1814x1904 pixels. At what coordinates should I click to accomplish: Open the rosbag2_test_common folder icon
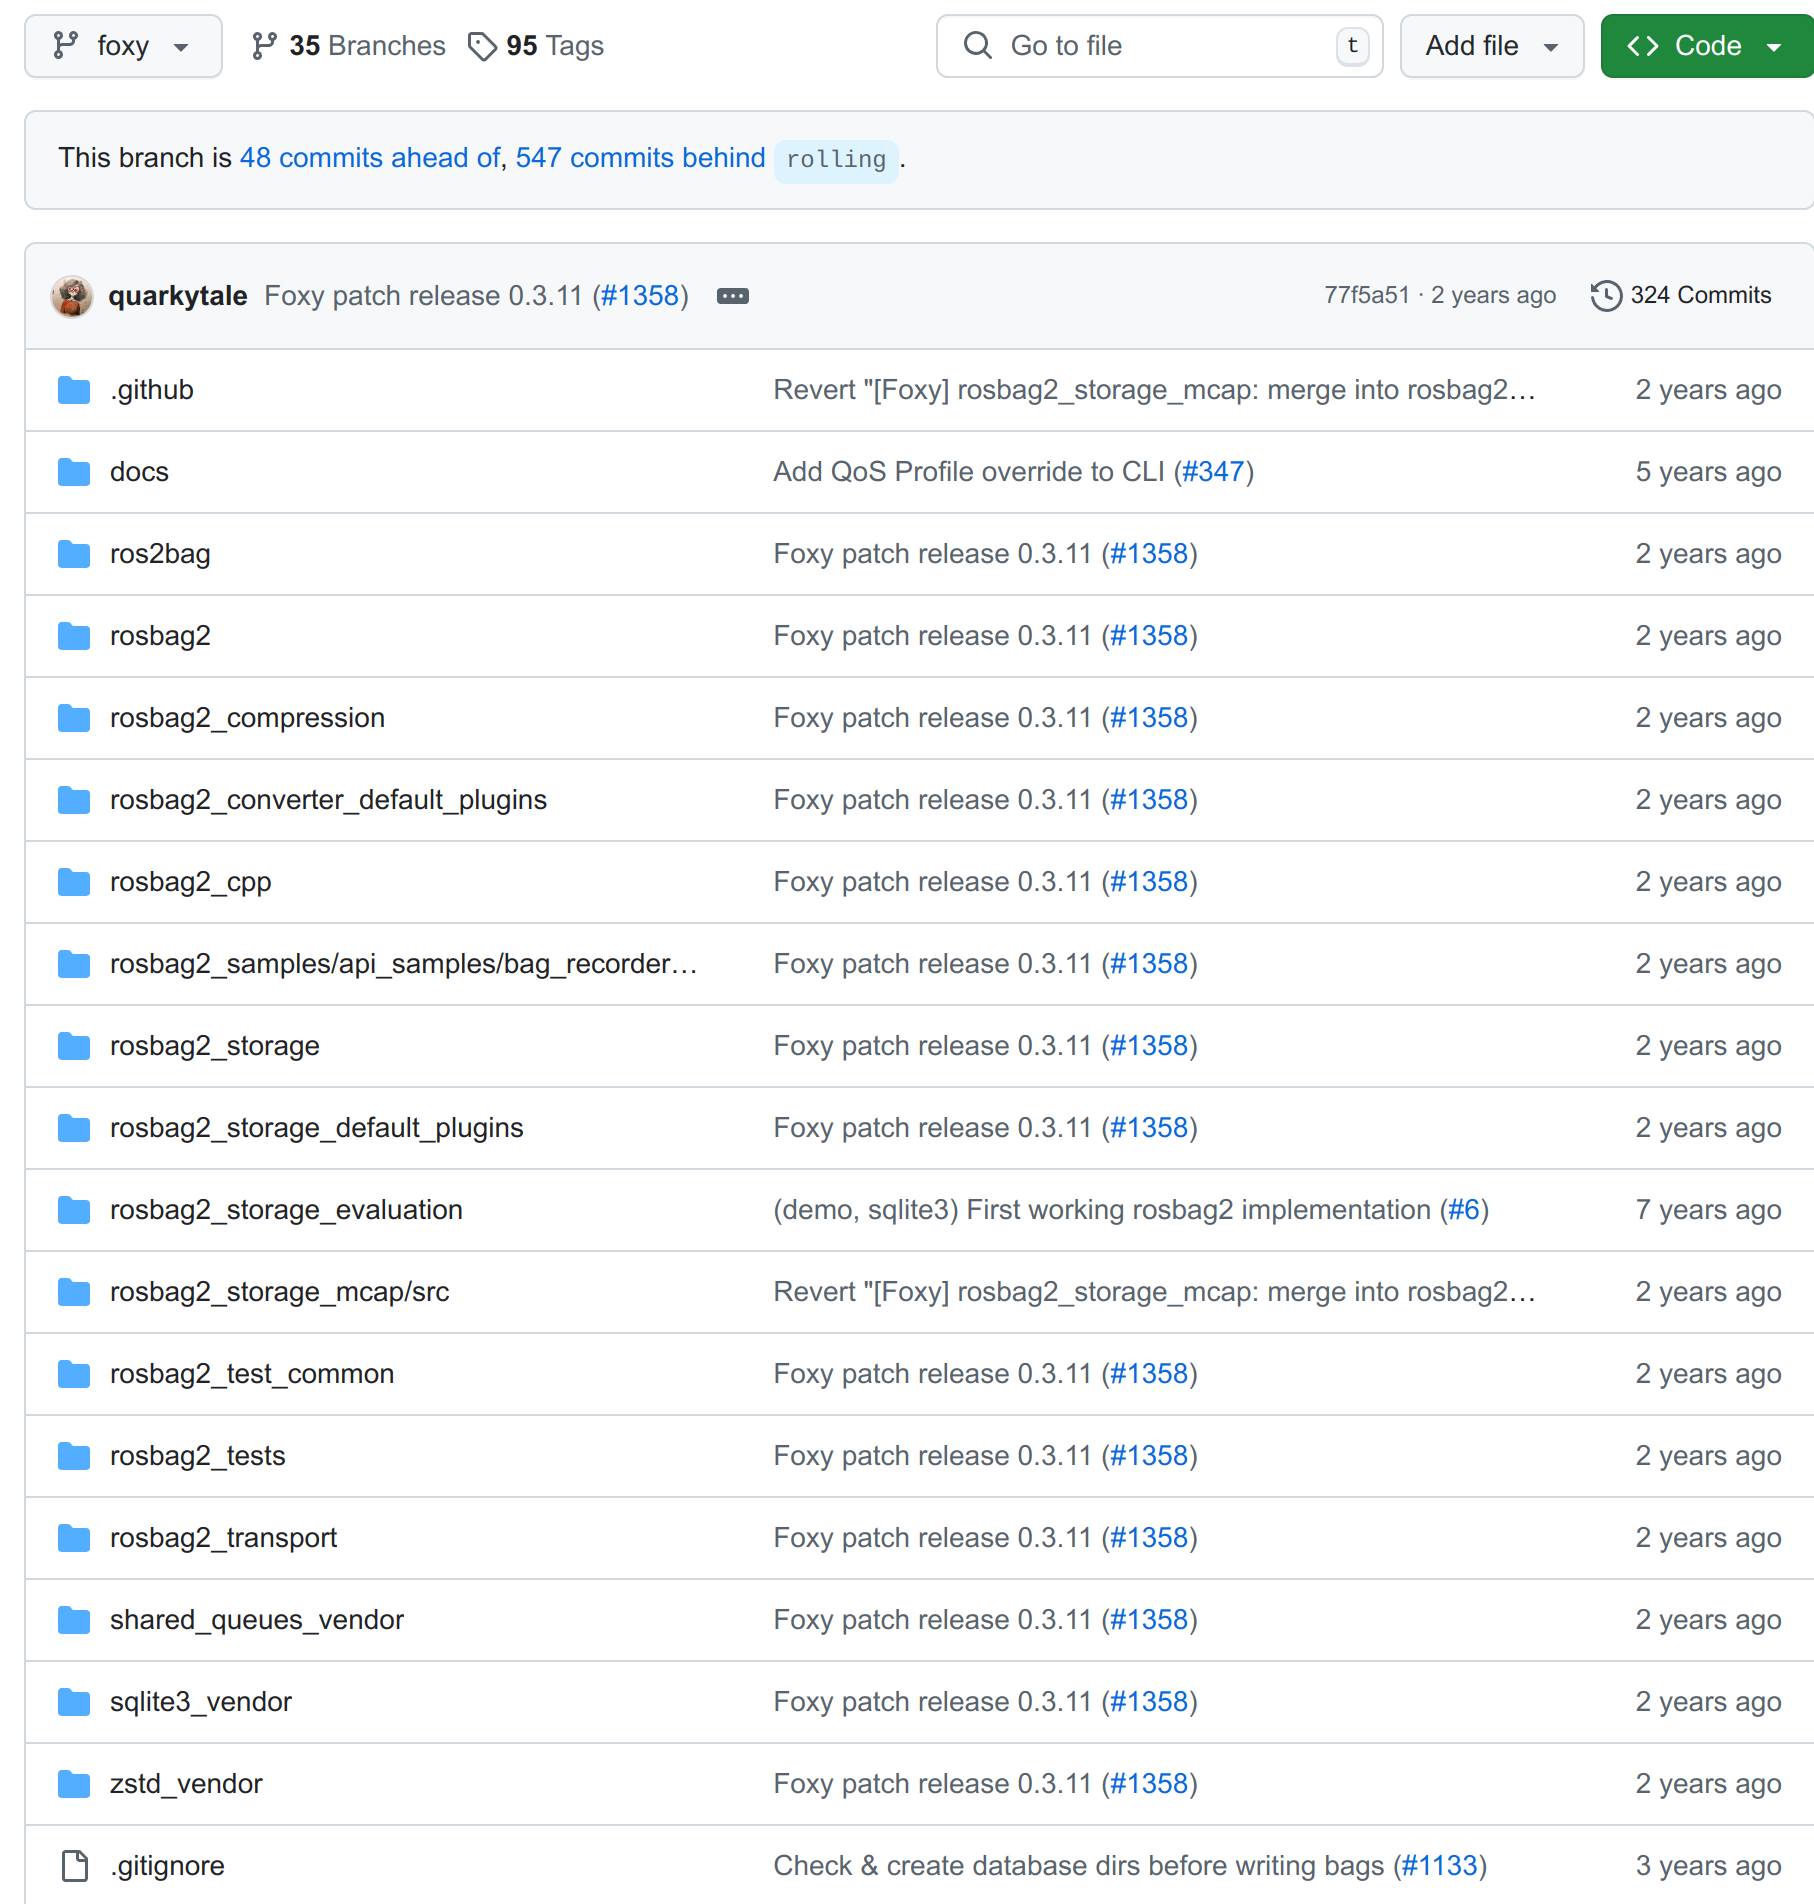[74, 1374]
